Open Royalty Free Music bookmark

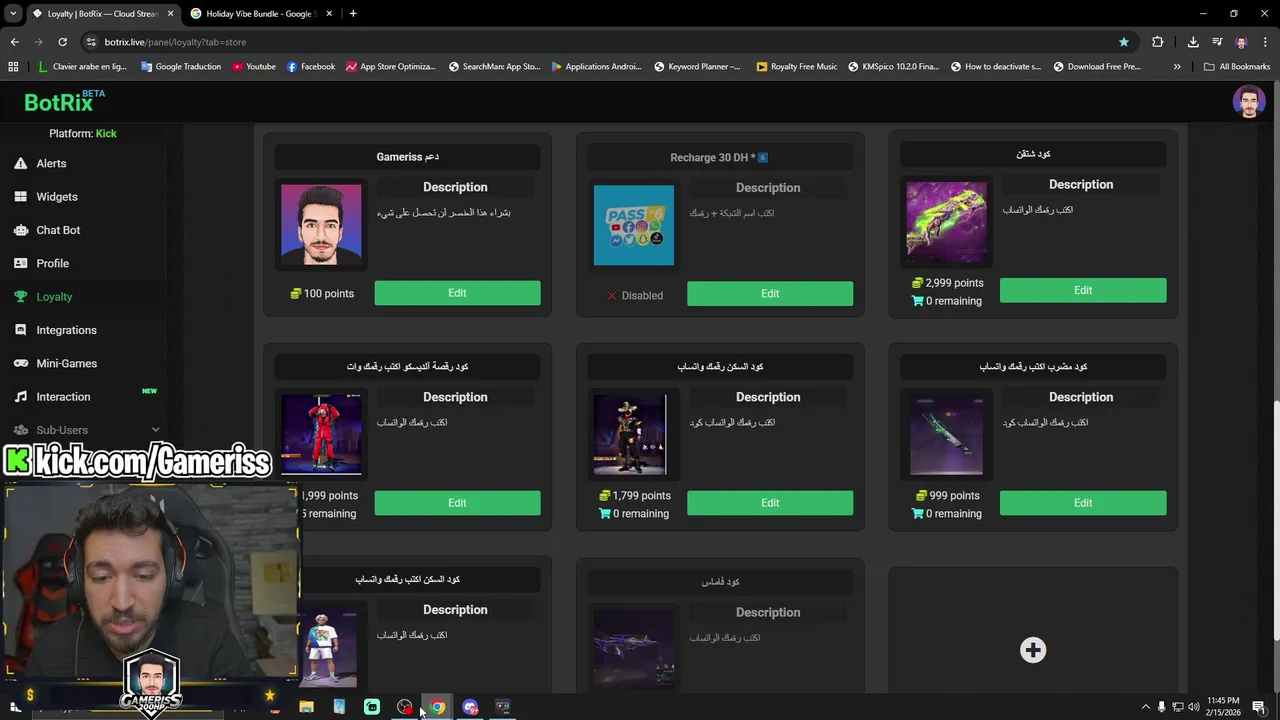pos(797,67)
